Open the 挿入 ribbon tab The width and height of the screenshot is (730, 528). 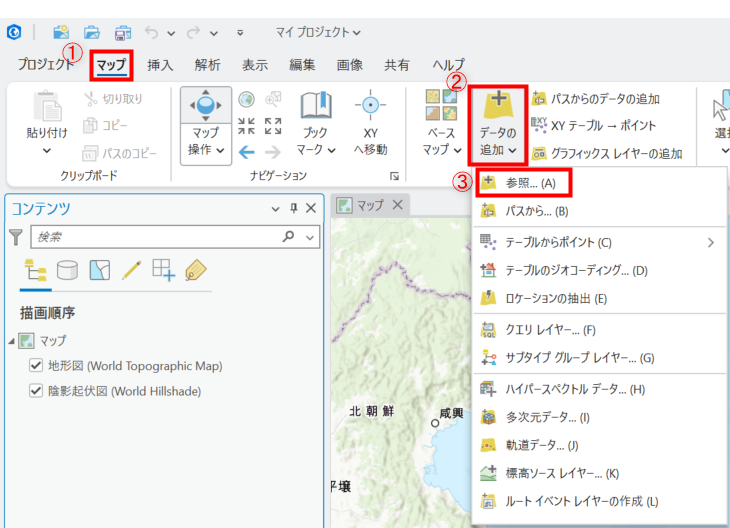click(x=160, y=65)
